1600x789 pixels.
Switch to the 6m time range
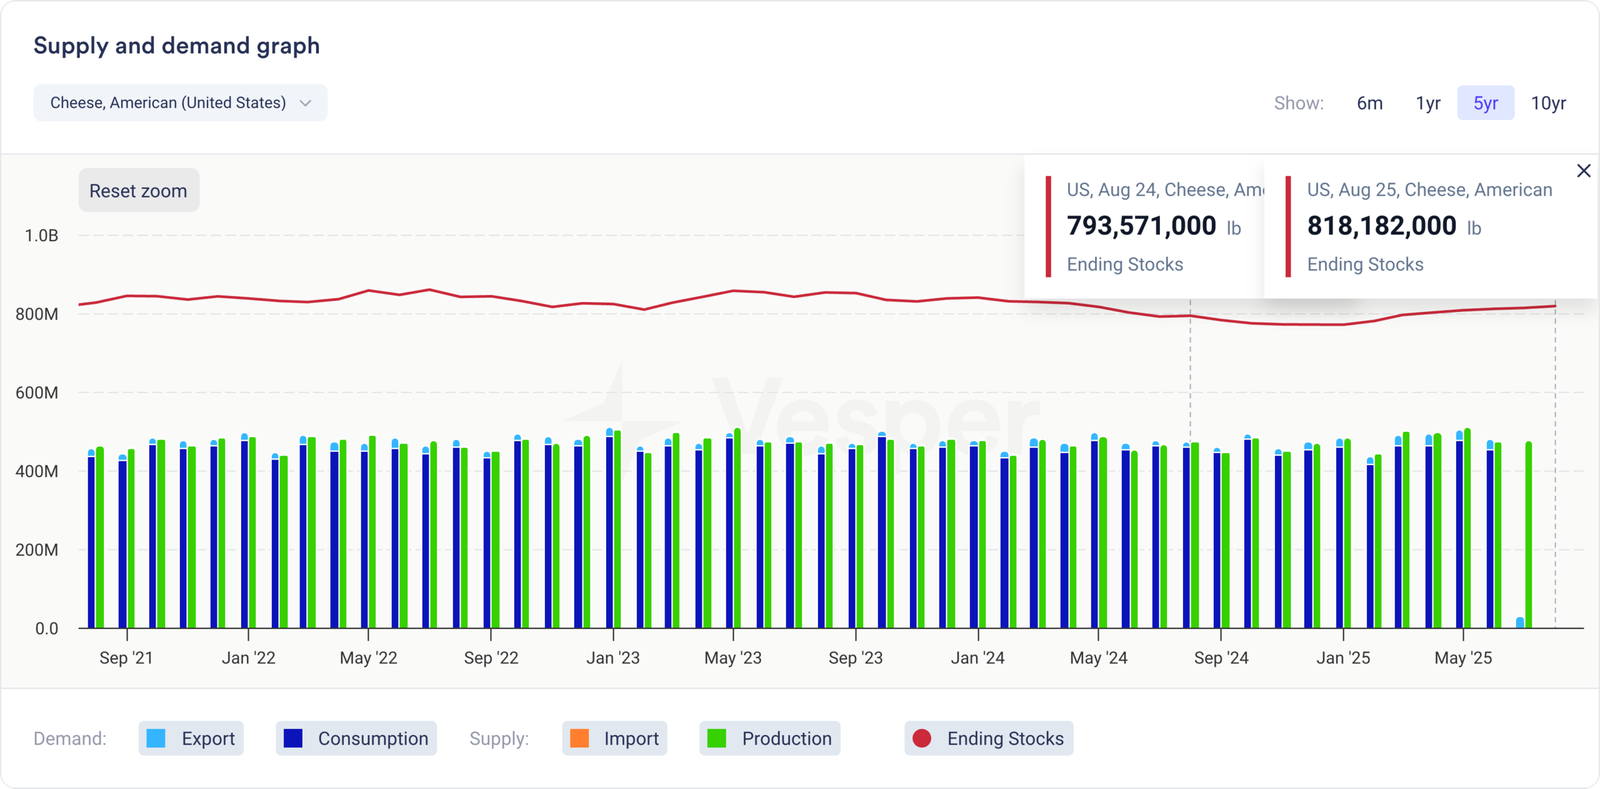[x=1369, y=103]
